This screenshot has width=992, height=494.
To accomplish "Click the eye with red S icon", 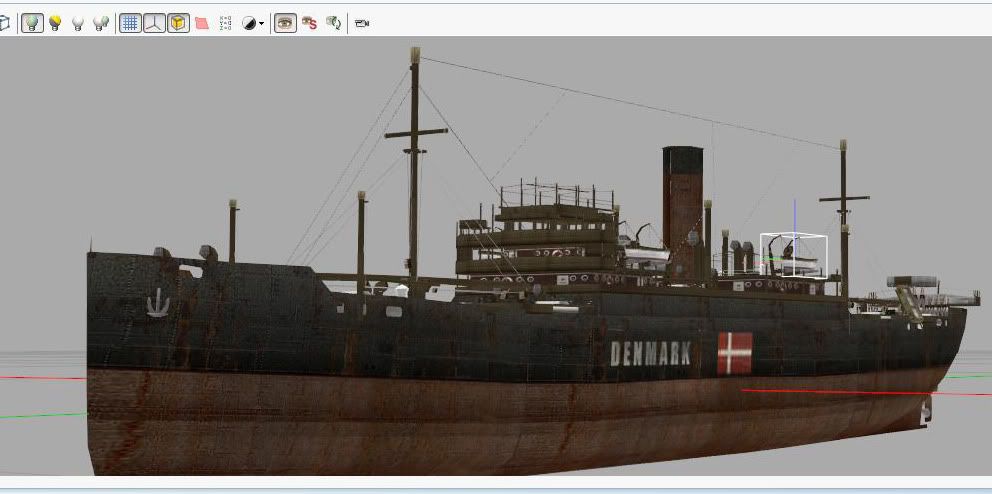I will click(x=309, y=23).
